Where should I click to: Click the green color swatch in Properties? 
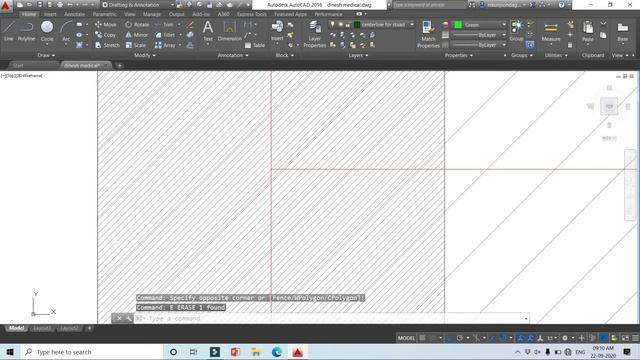point(458,25)
